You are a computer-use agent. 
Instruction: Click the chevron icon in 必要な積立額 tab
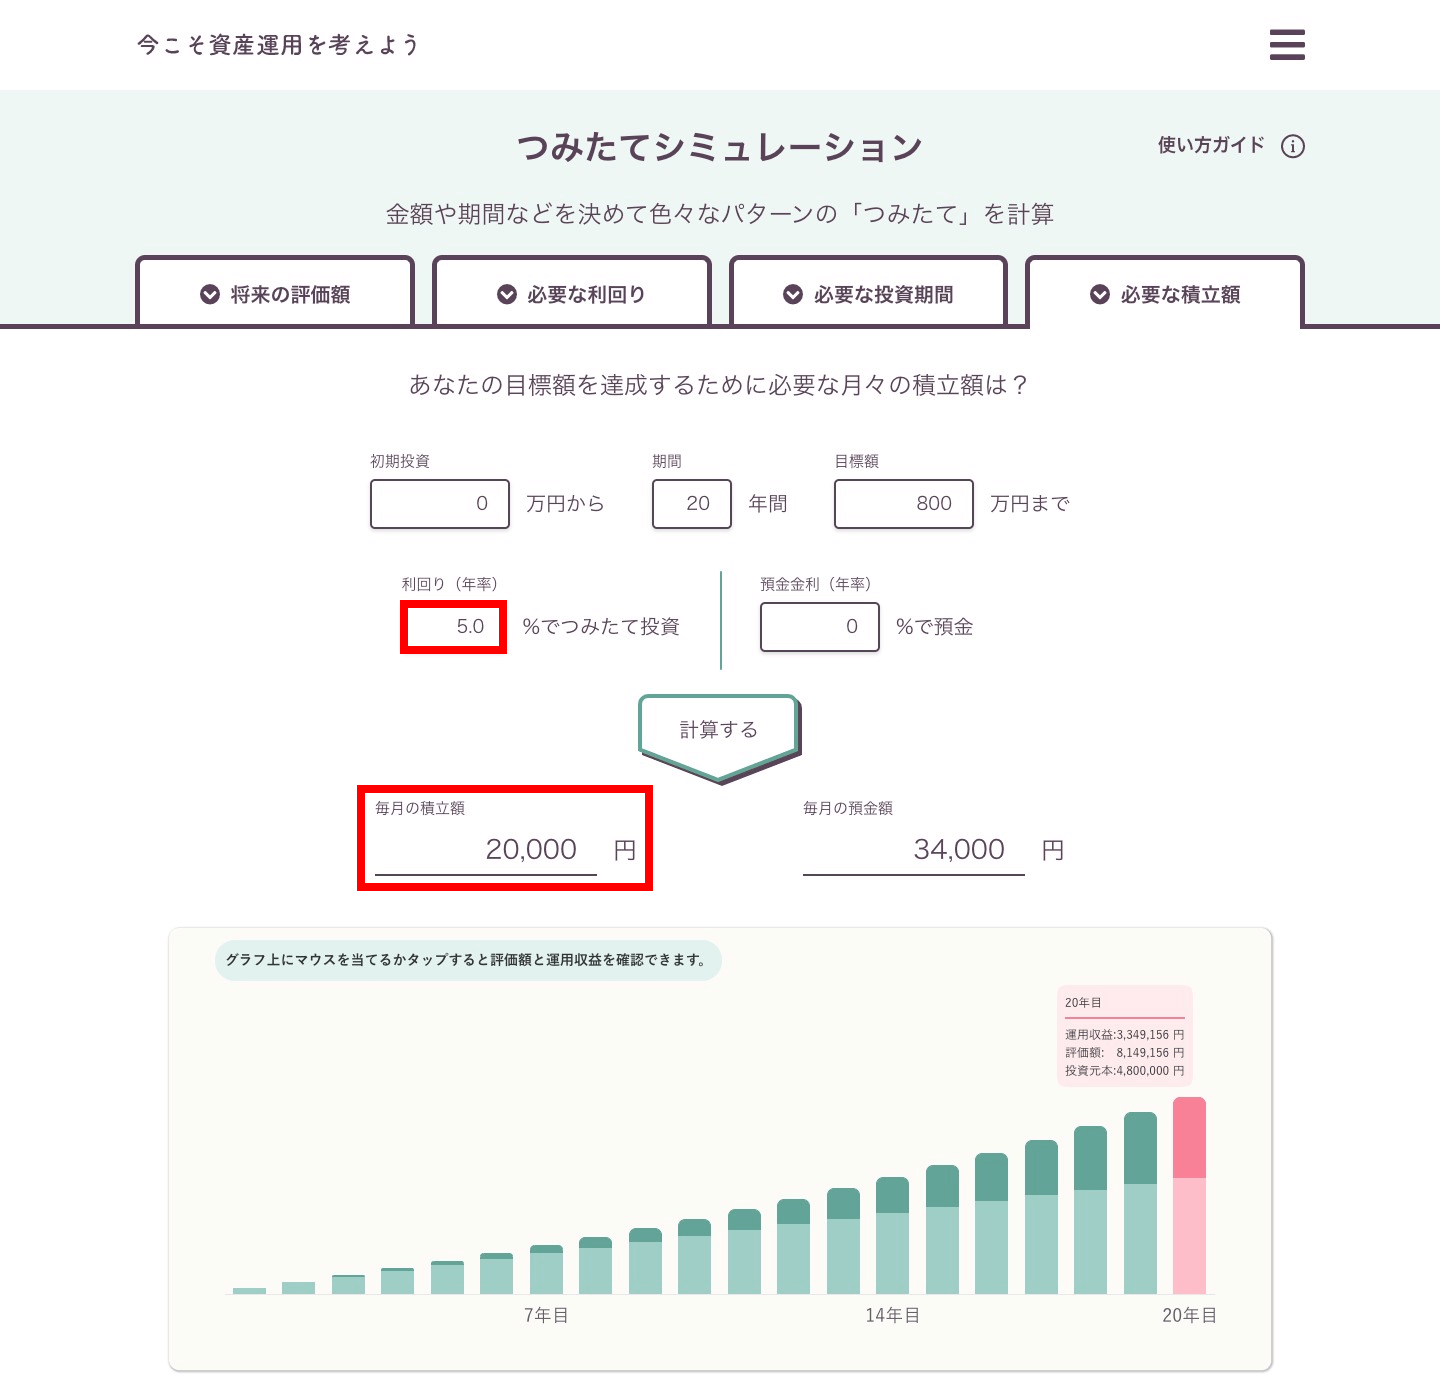tap(1100, 294)
